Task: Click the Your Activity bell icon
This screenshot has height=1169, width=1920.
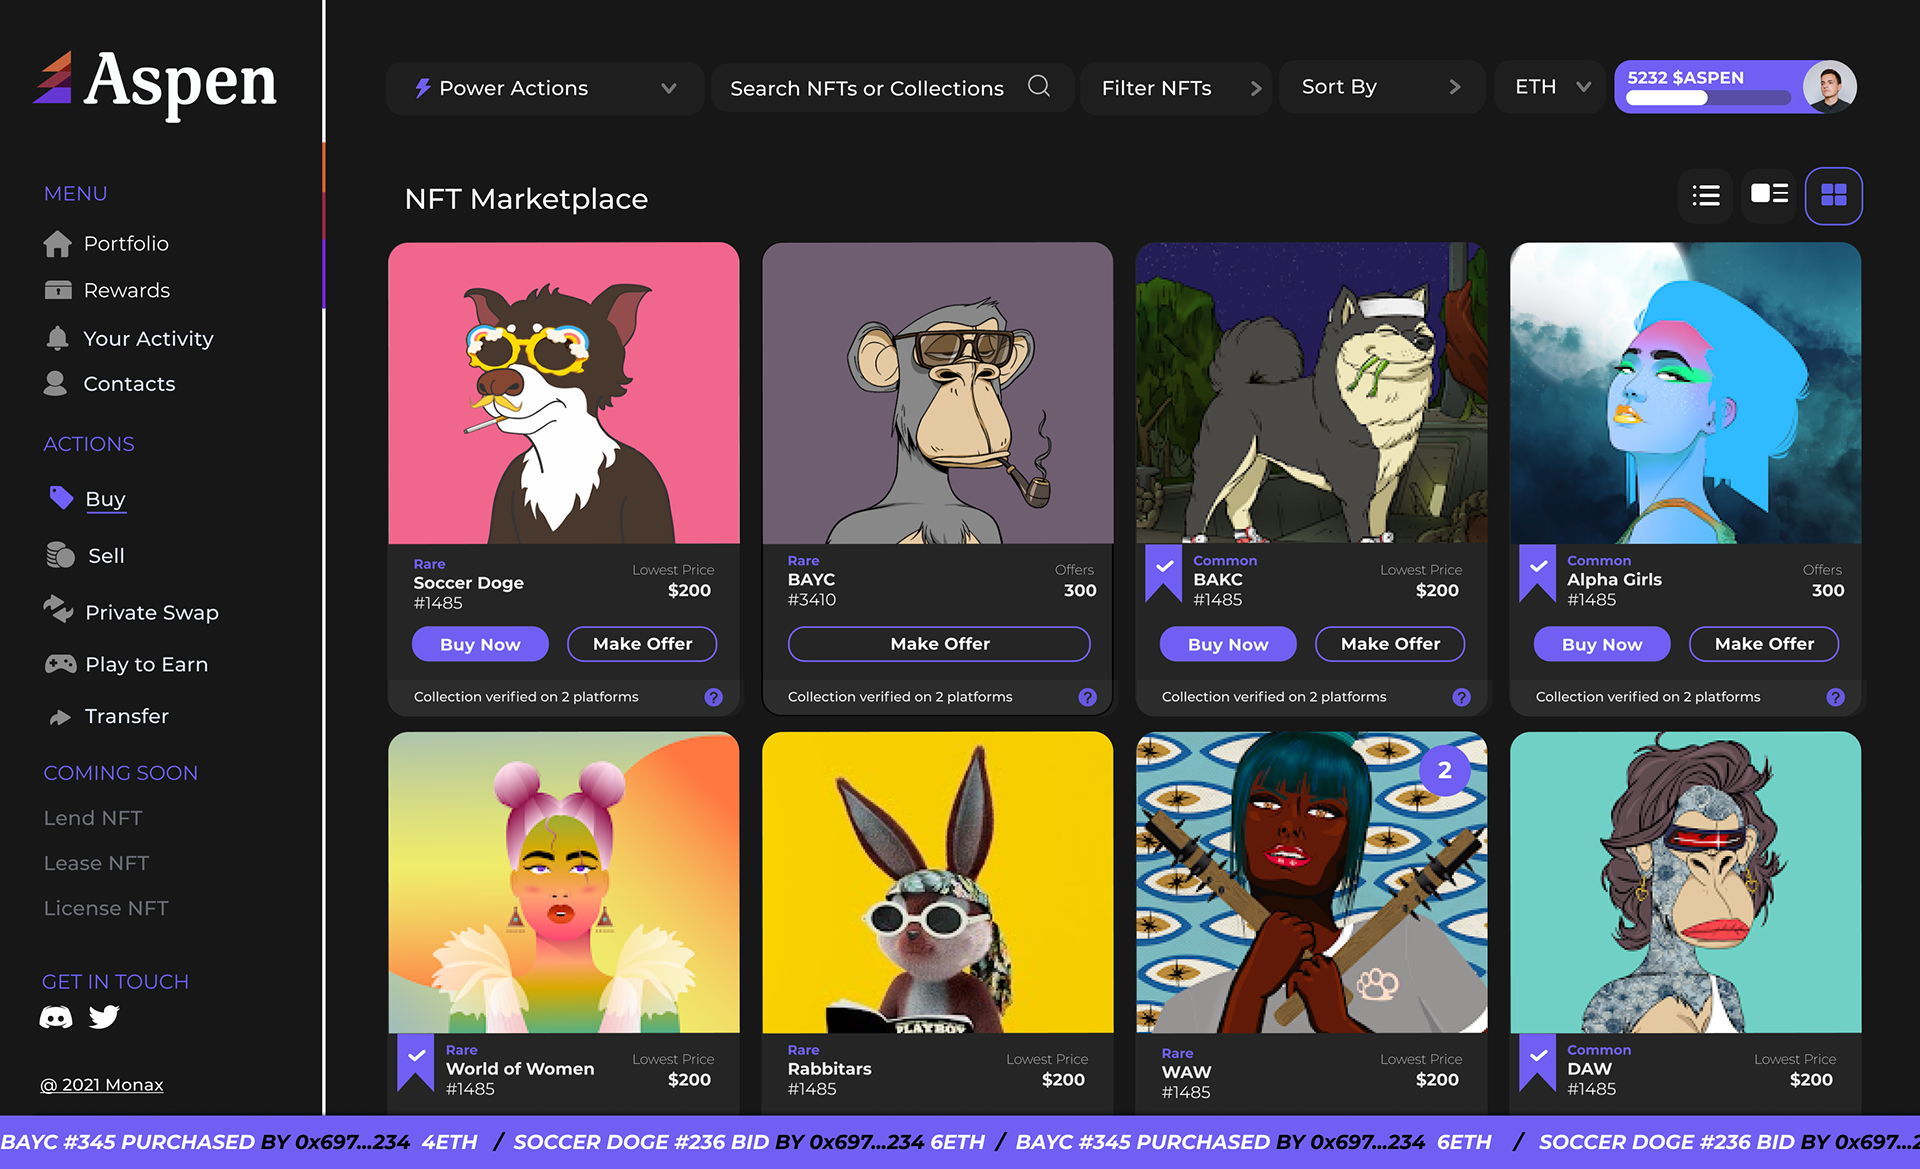Action: click(58, 338)
